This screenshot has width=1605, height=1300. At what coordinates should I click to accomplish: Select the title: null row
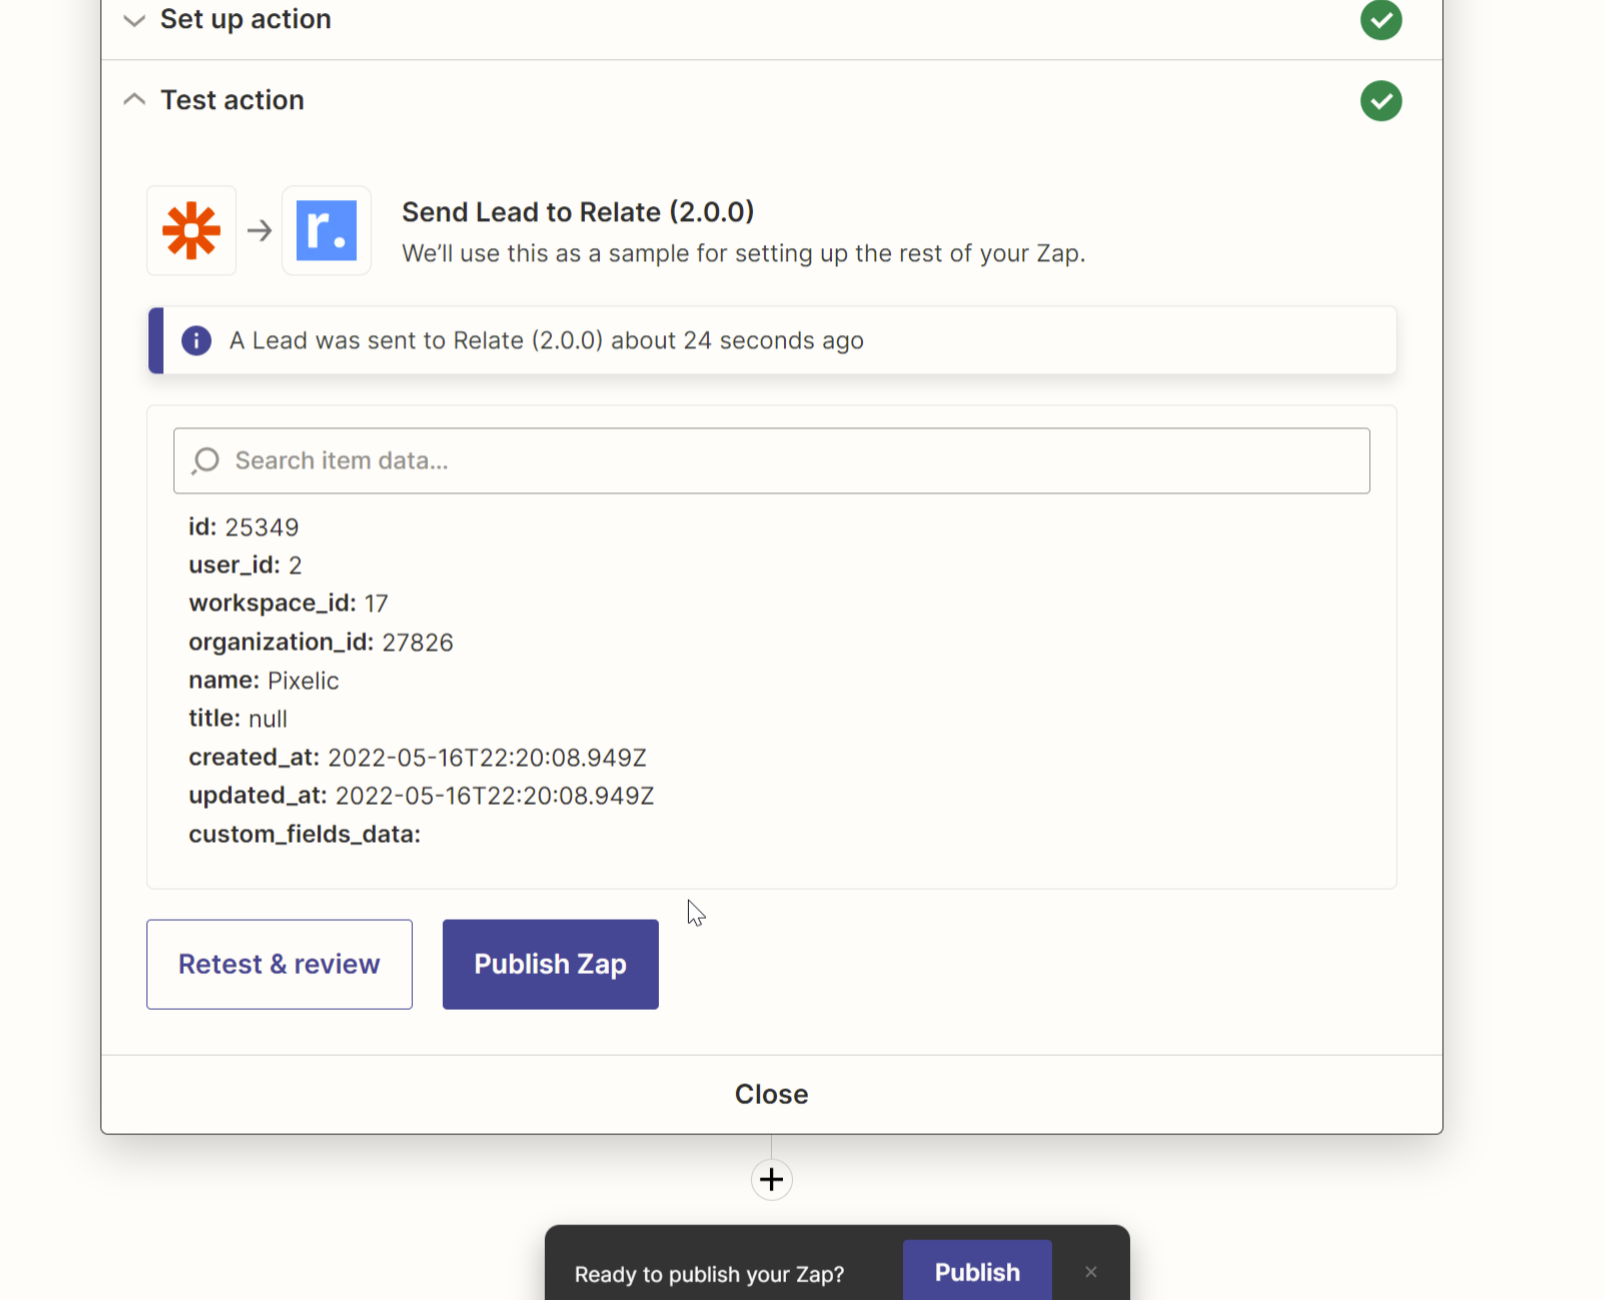tap(238, 719)
